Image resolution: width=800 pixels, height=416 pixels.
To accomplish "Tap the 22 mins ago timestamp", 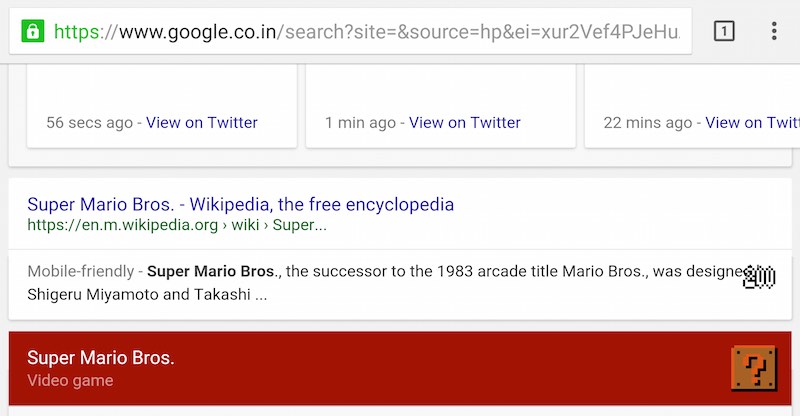I will pos(647,123).
